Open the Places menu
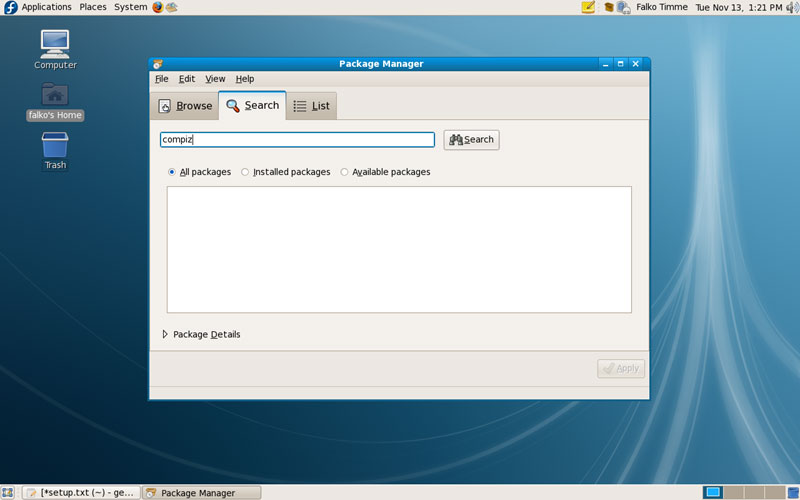The image size is (800, 500). tap(93, 7)
